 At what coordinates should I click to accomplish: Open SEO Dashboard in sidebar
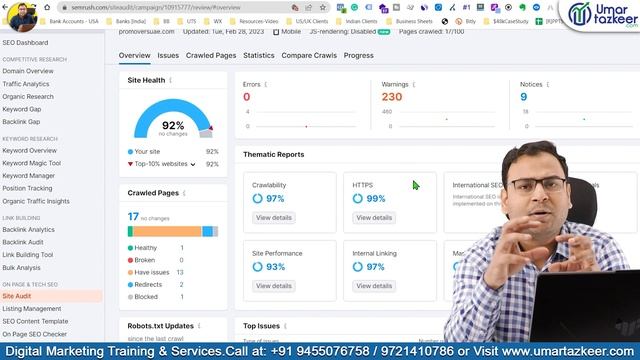[x=25, y=43]
